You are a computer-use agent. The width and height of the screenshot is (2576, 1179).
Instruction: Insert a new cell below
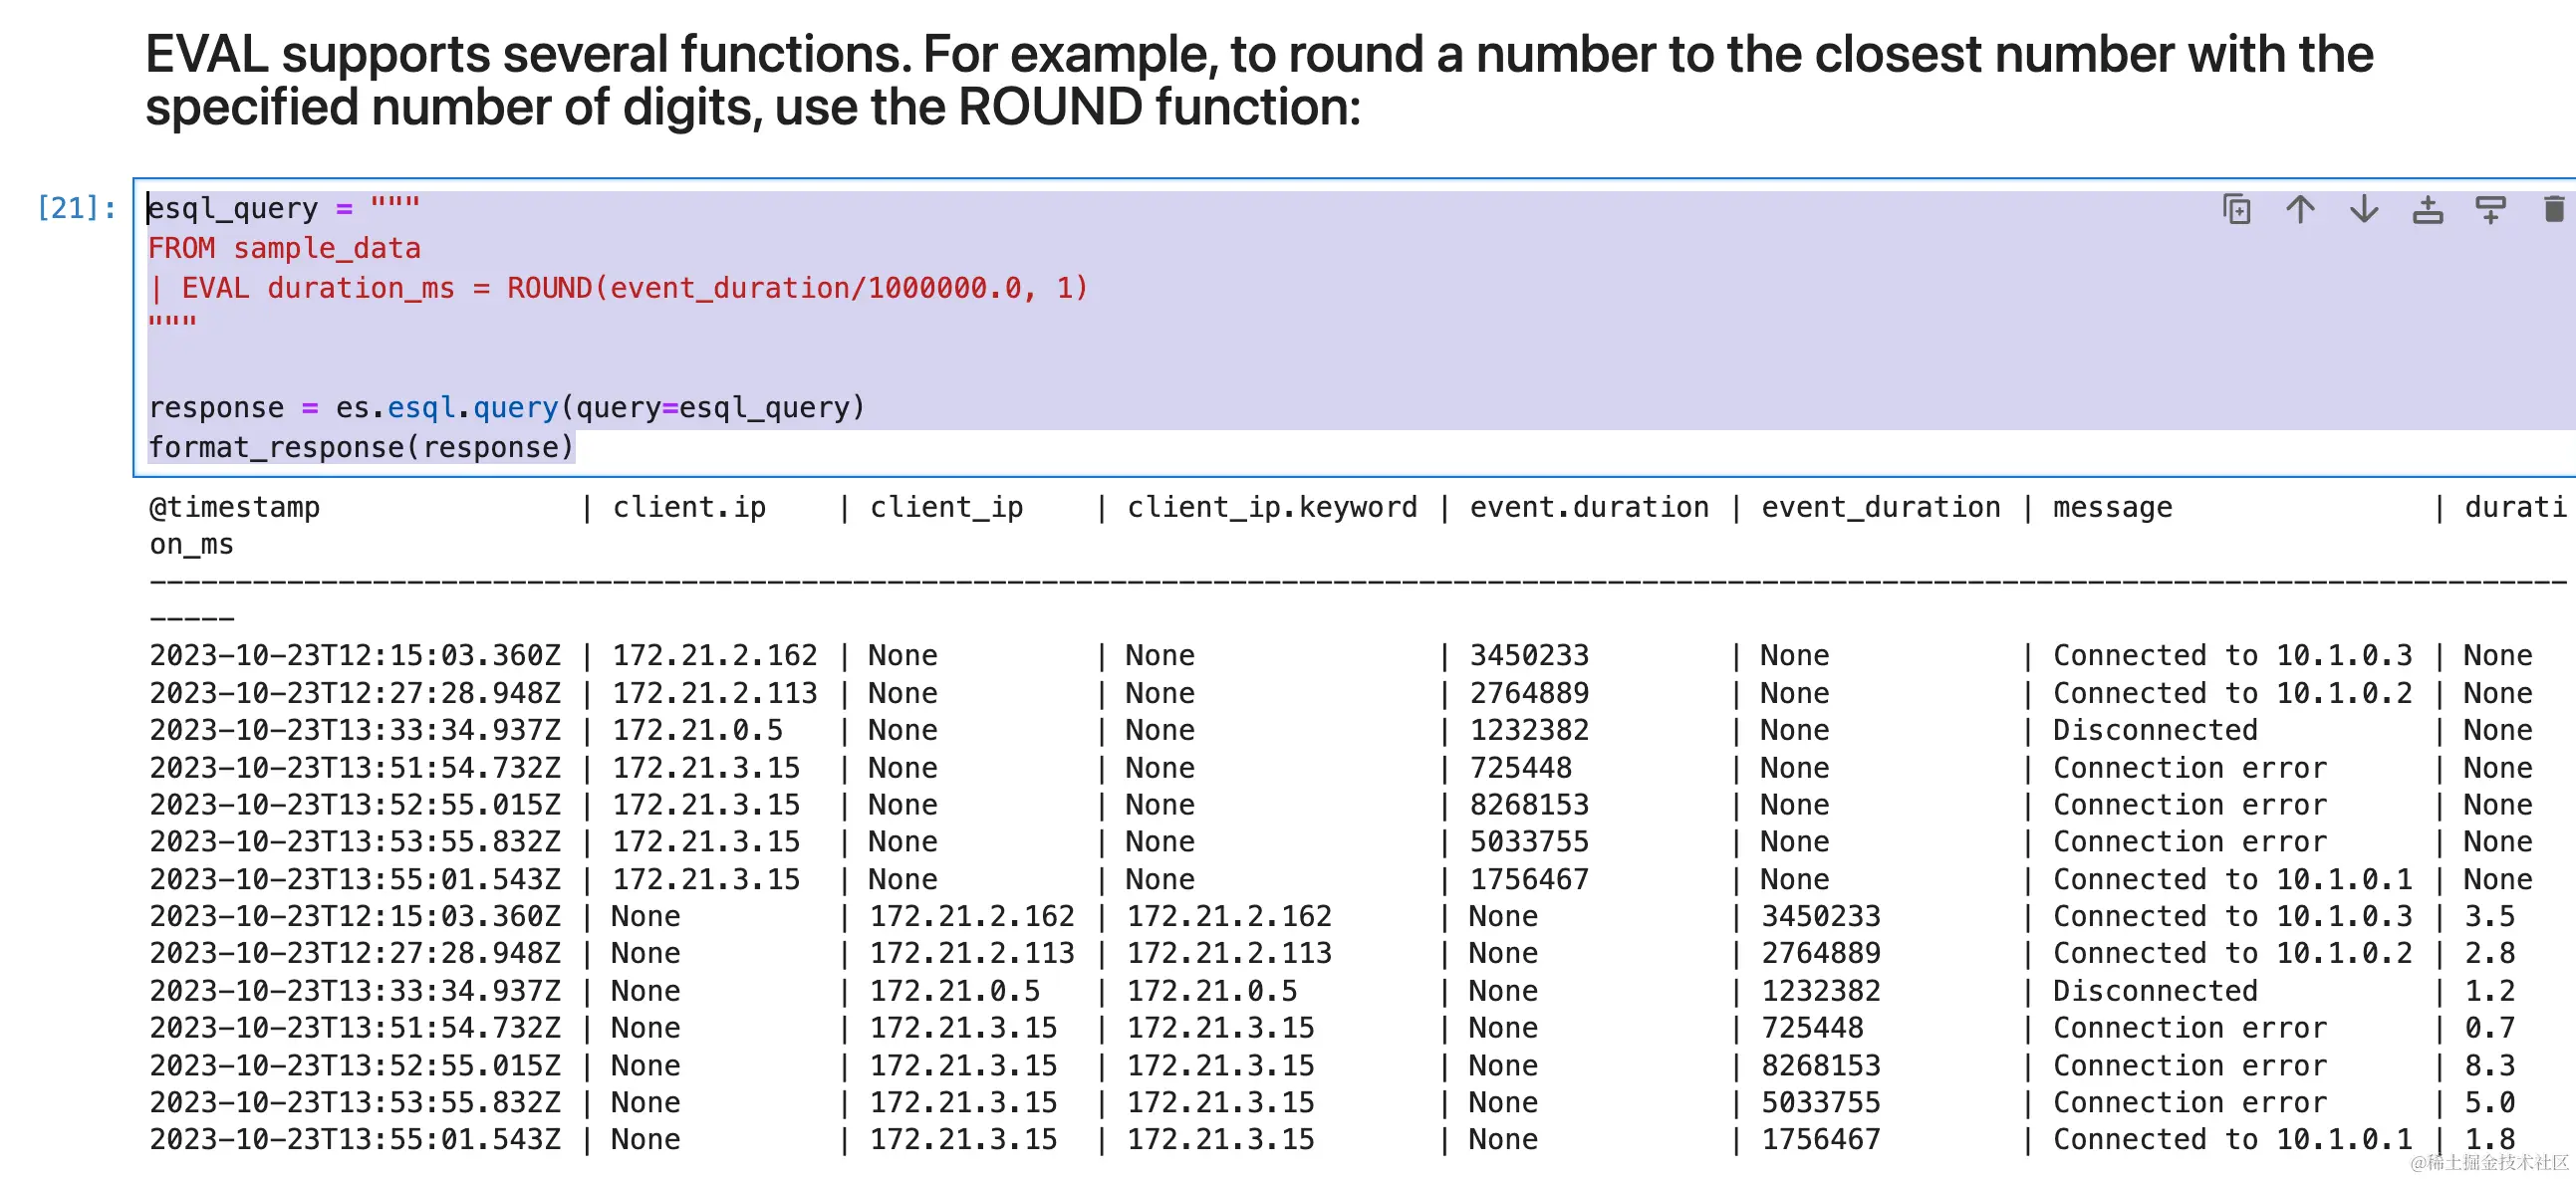point(2490,209)
